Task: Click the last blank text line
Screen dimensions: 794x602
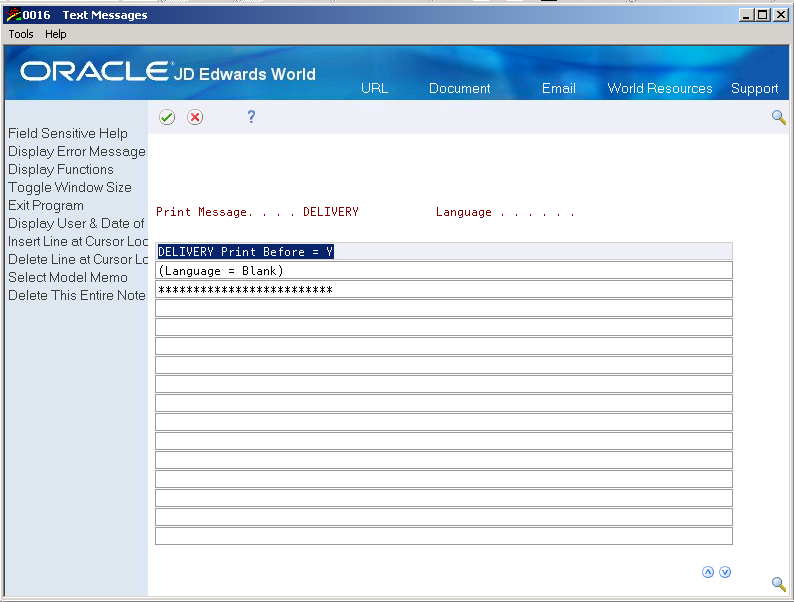Action: [x=444, y=536]
